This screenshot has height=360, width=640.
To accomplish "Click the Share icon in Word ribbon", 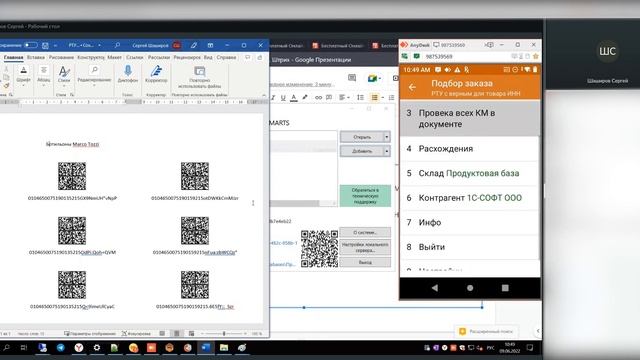I will pos(260,58).
